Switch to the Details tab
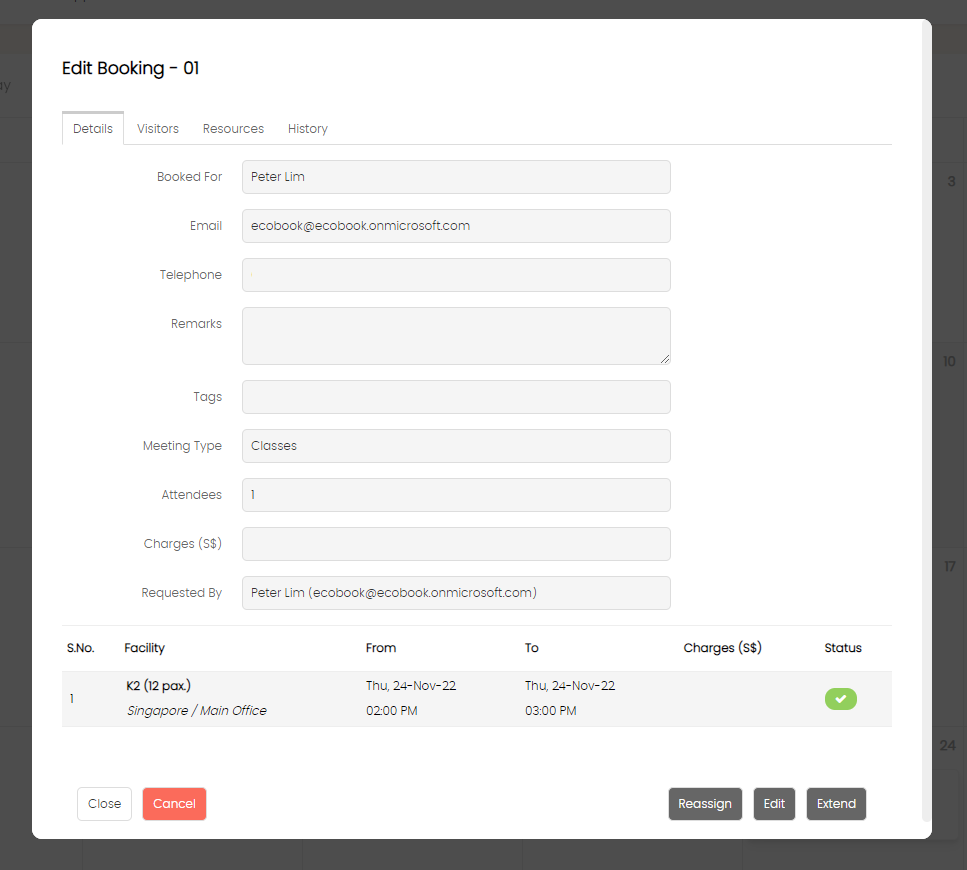967x870 pixels. pos(93,128)
